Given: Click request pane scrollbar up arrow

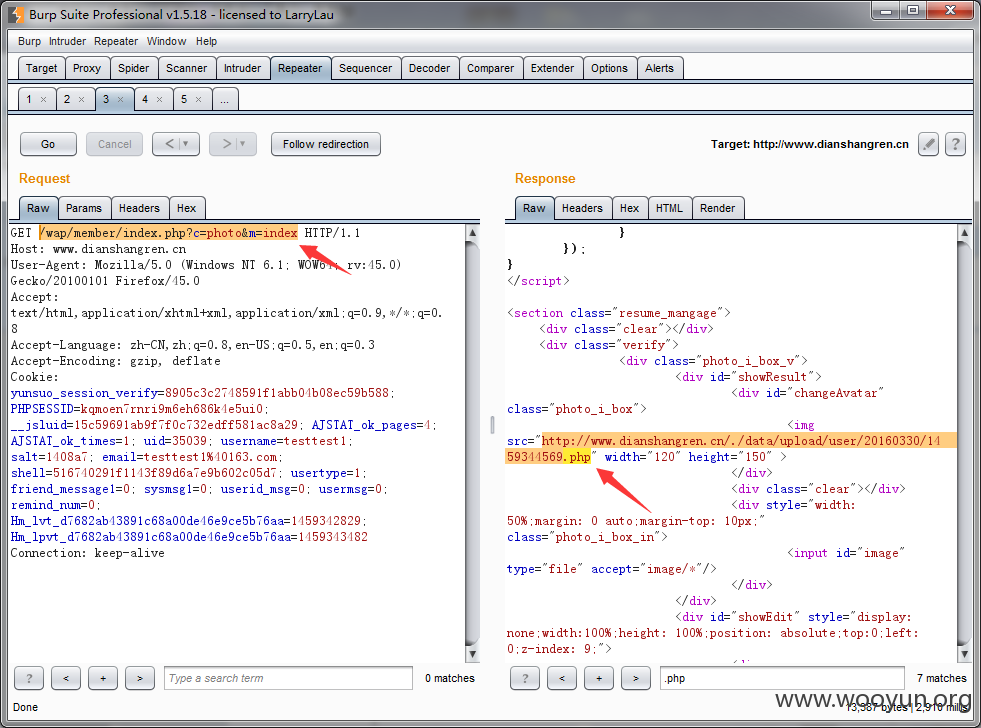Looking at the screenshot, I should tap(473, 233).
